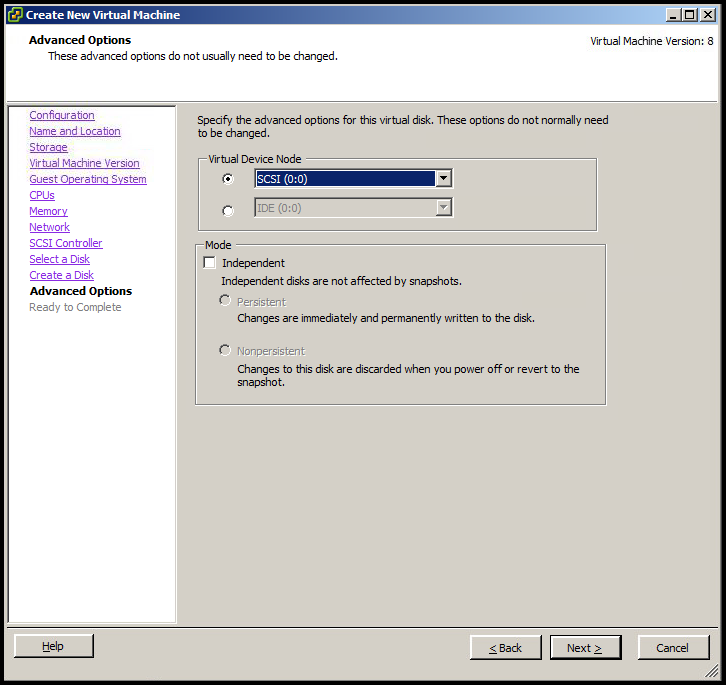Click the Back button
This screenshot has width=726, height=685.
pyautogui.click(x=506, y=647)
